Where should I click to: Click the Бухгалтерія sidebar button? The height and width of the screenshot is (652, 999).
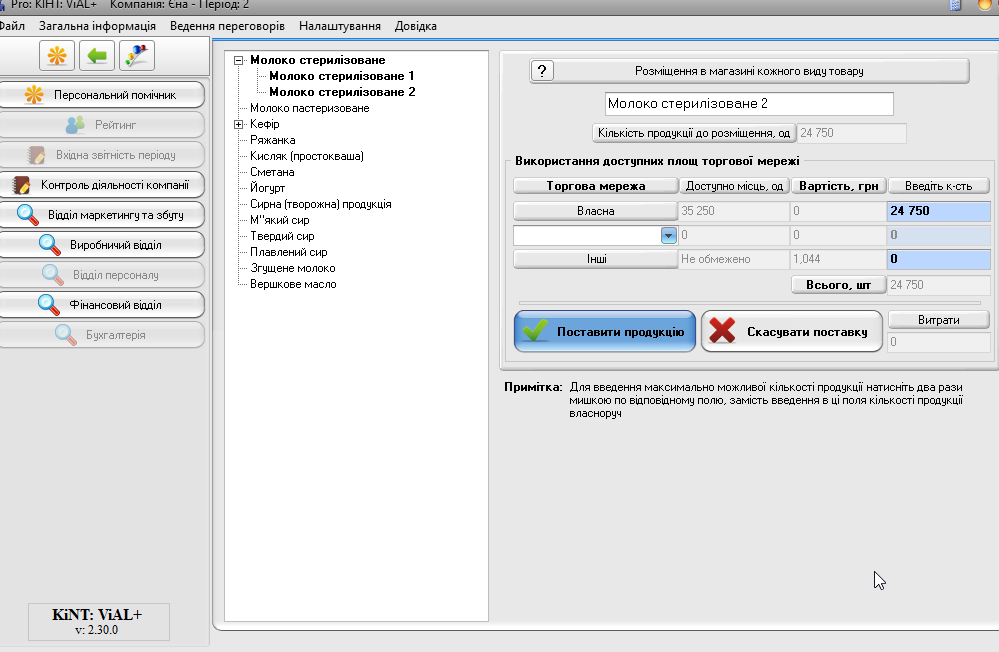102,335
